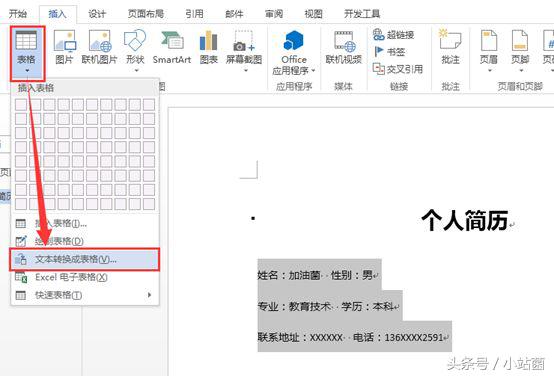Click the top-left cell of table grid

pyautogui.click(x=21, y=105)
